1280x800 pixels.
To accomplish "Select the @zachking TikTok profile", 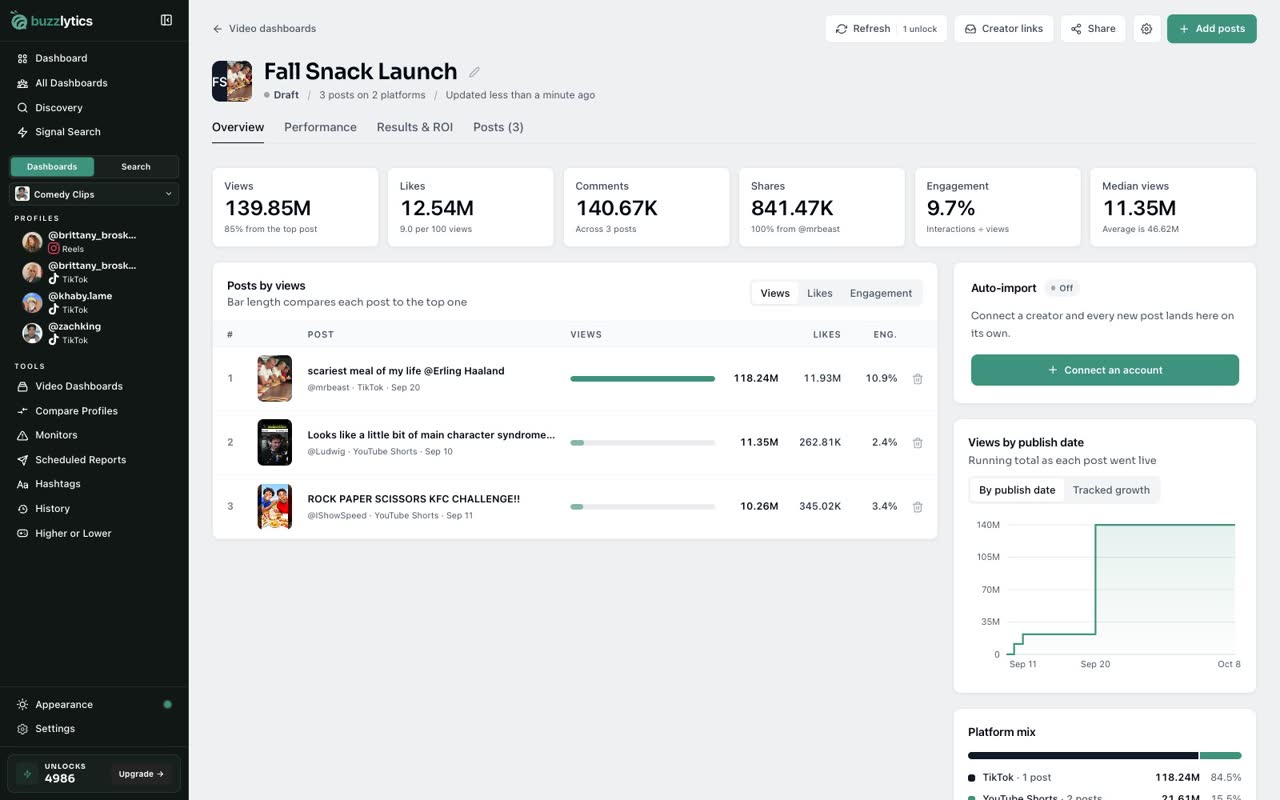I will coord(75,333).
